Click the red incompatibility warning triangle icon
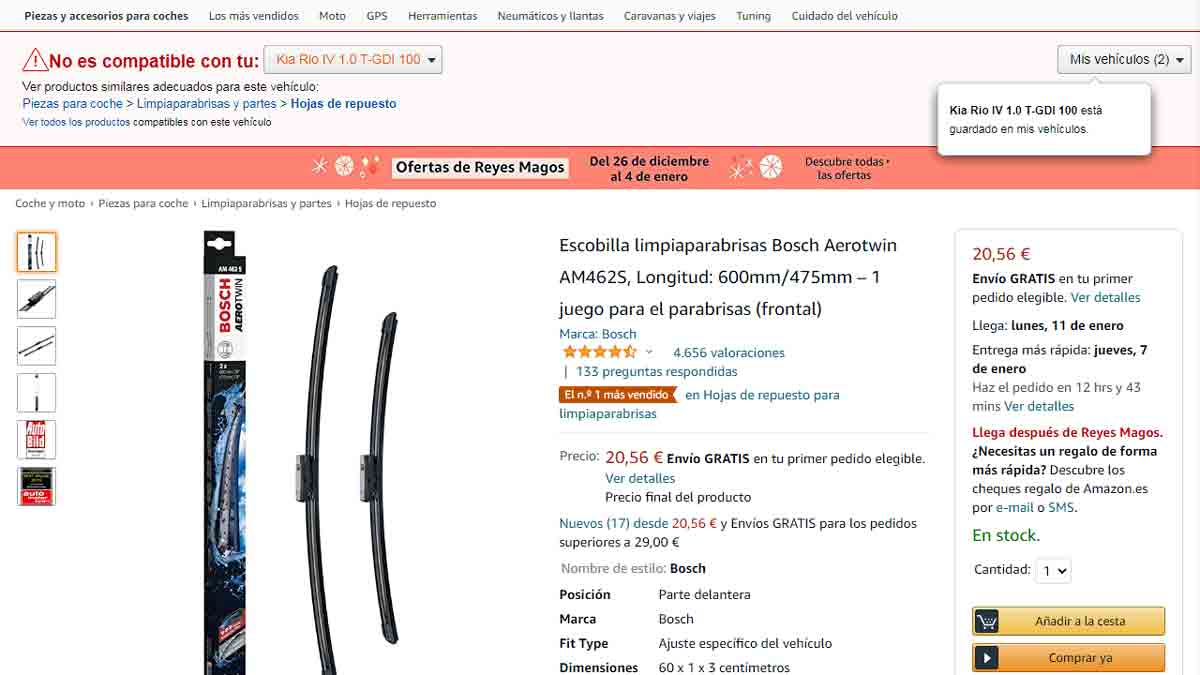Screen dimensions: 1200x675 (35, 59)
